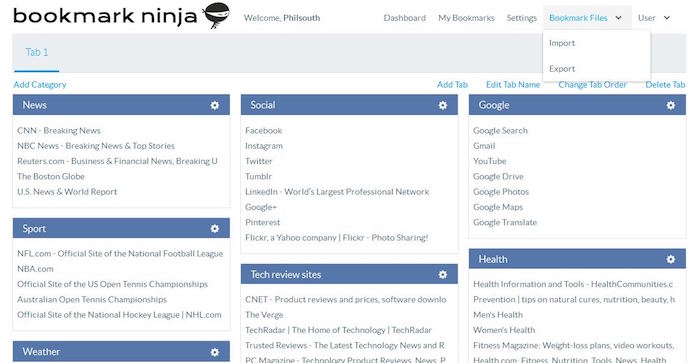Screen dimensions: 700x363
Task: Open settings gear for Google category
Action: (671, 105)
